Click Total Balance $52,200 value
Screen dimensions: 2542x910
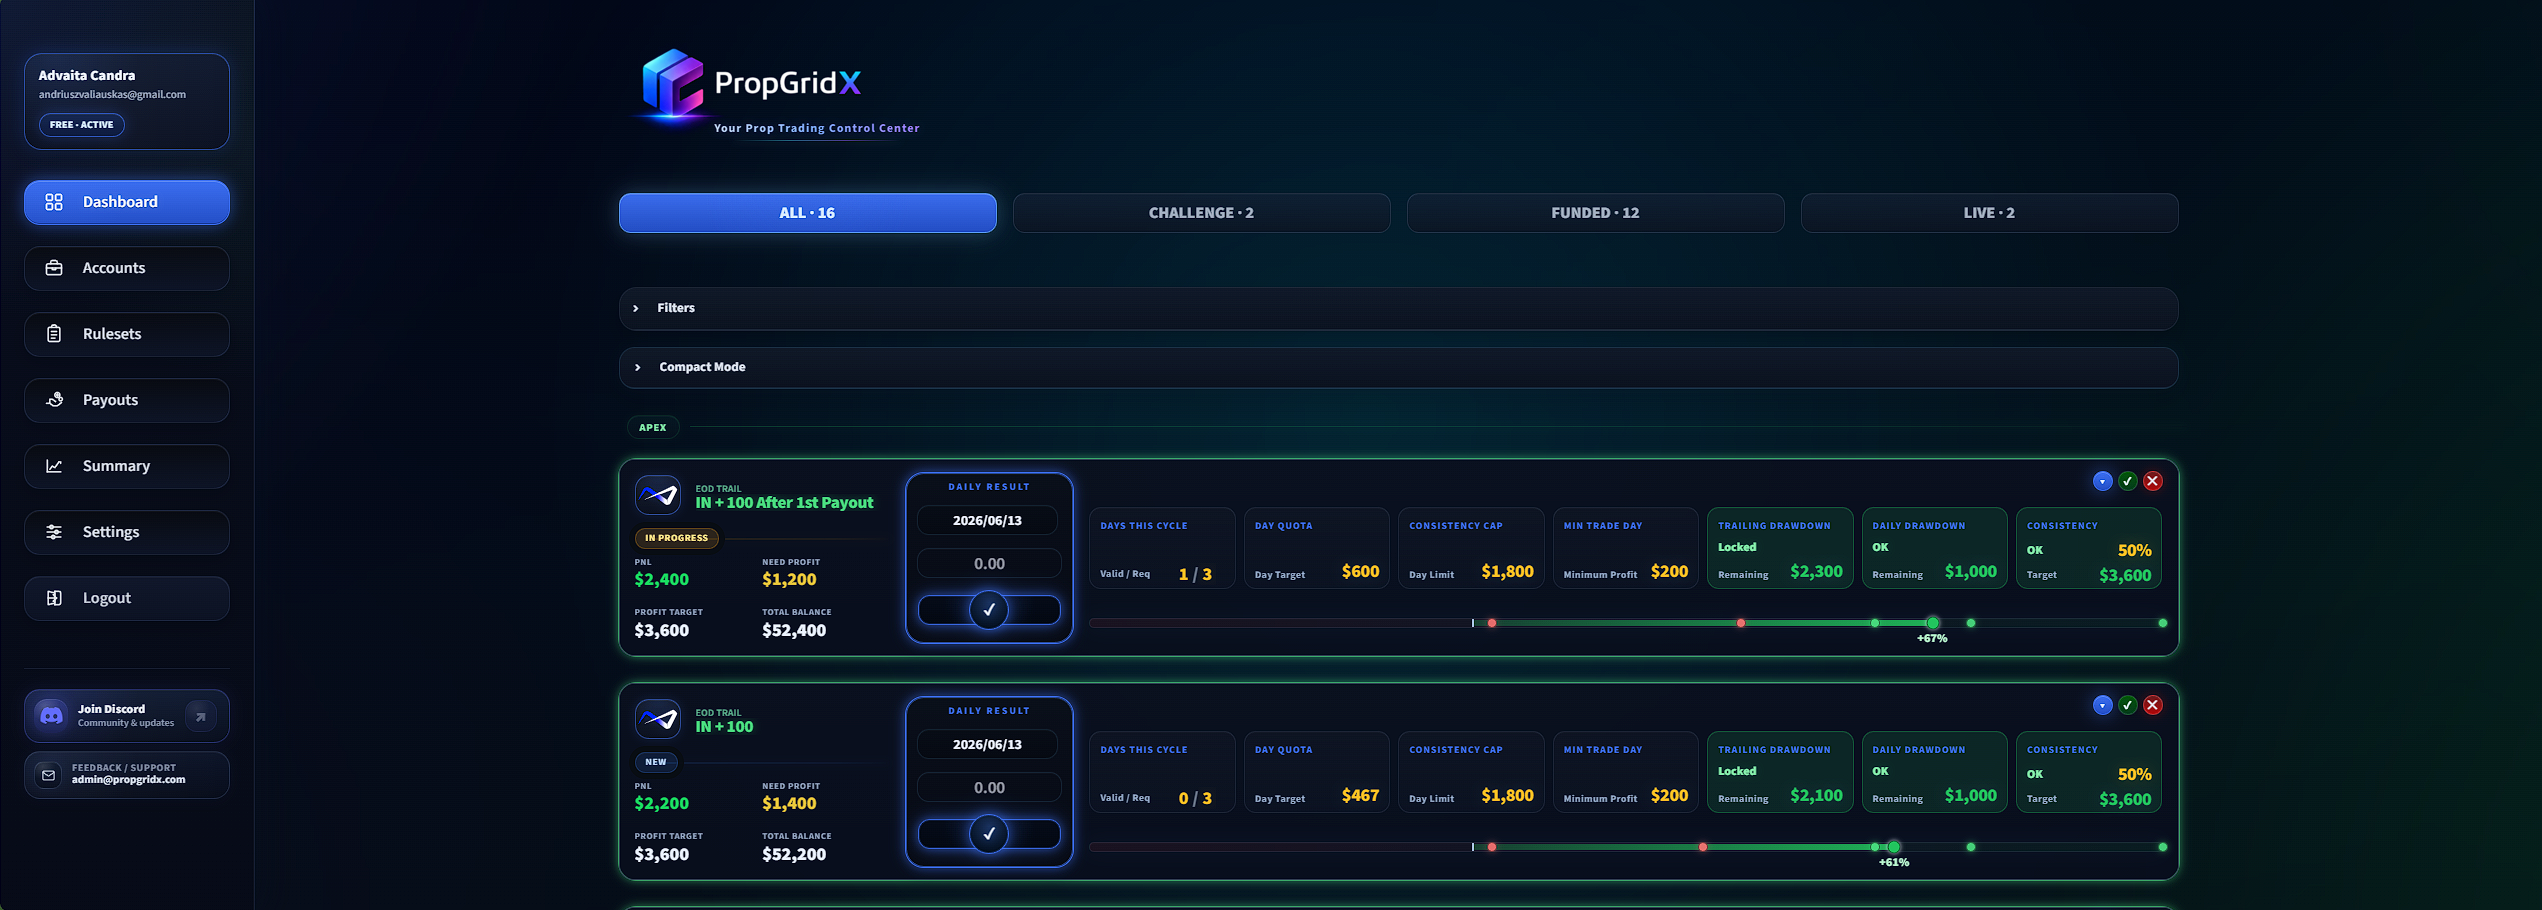[794, 855]
